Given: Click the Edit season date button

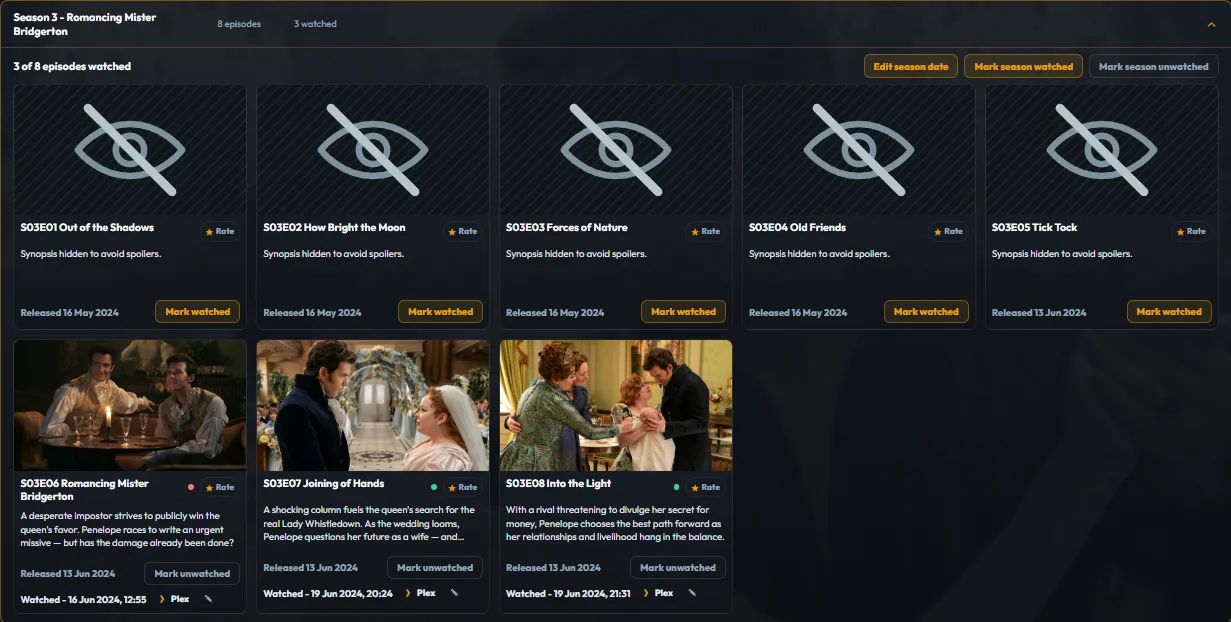Looking at the screenshot, I should click(x=911, y=67).
